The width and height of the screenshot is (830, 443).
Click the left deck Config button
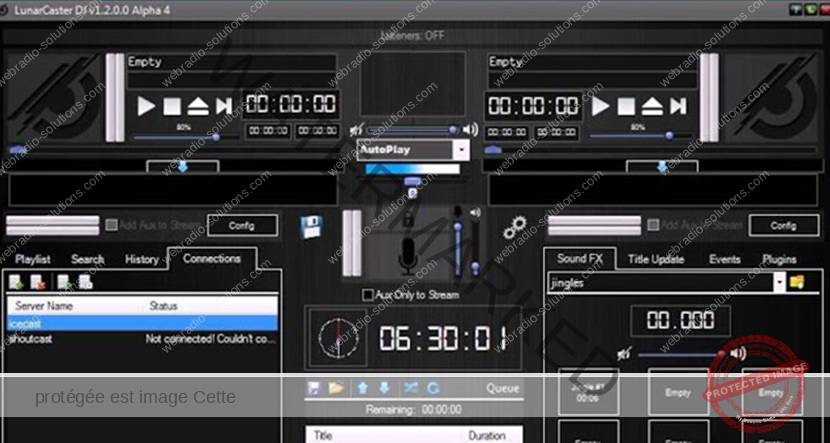[x=242, y=225]
